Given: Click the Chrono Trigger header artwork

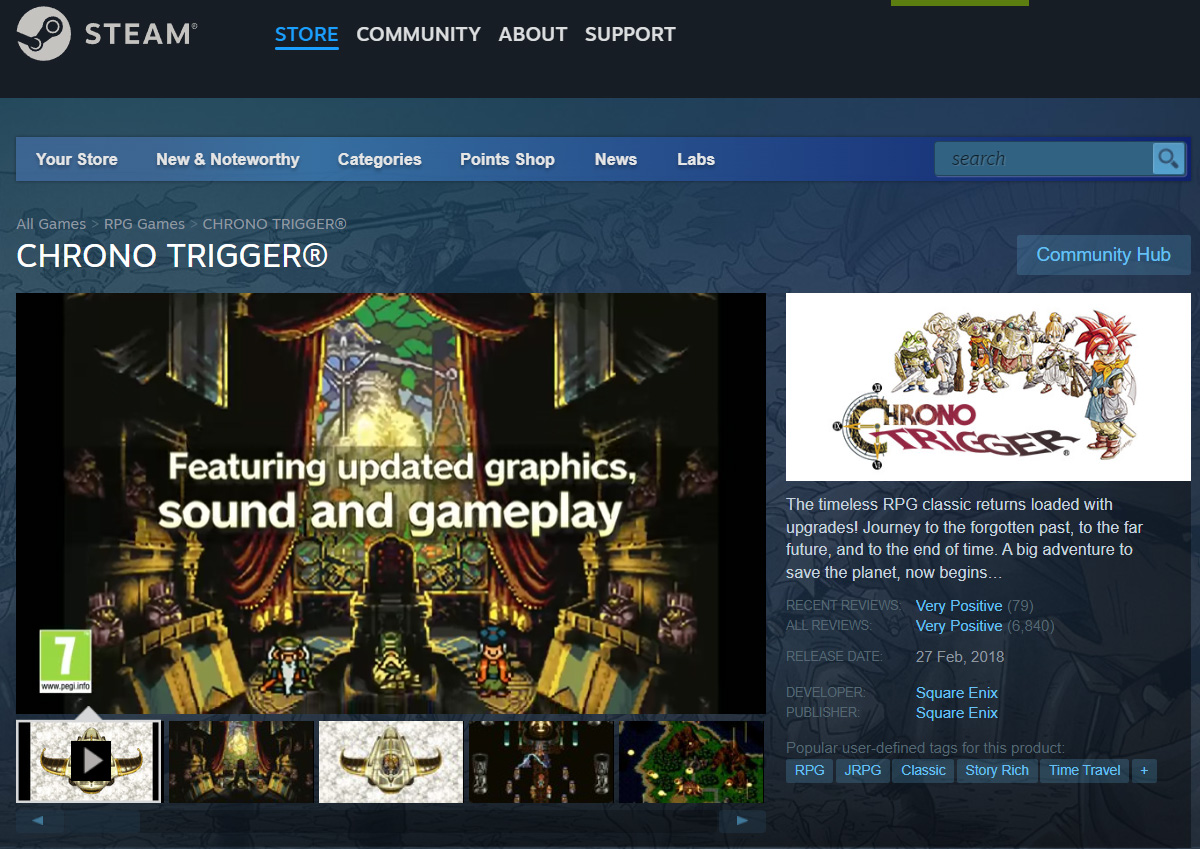Looking at the screenshot, I should tap(988, 387).
